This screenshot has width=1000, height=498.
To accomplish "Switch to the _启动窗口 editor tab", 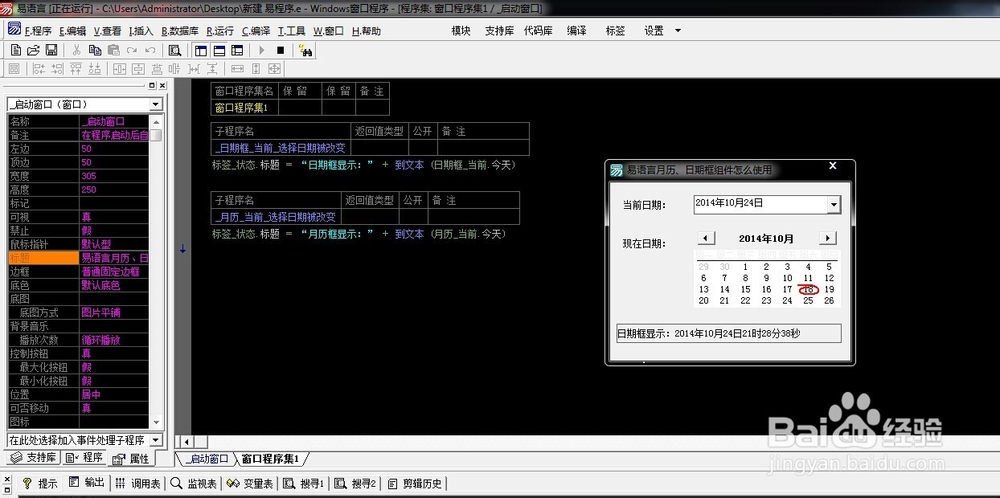I will [205, 459].
